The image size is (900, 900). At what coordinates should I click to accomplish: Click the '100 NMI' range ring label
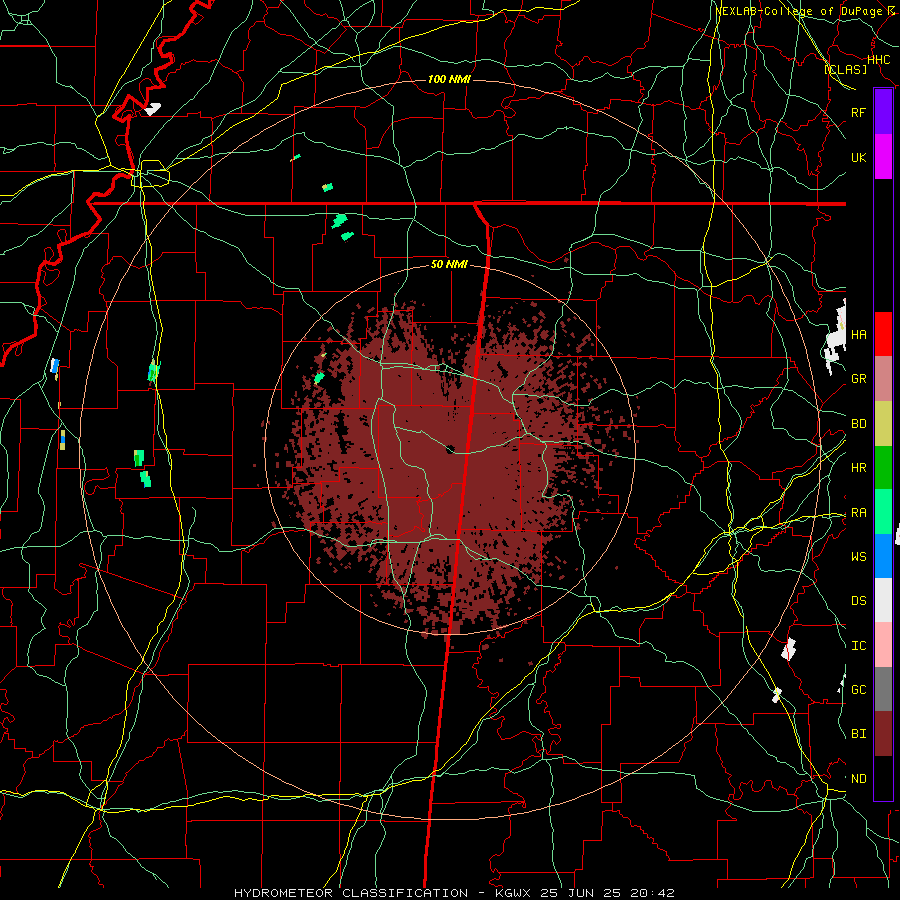pyautogui.click(x=449, y=79)
